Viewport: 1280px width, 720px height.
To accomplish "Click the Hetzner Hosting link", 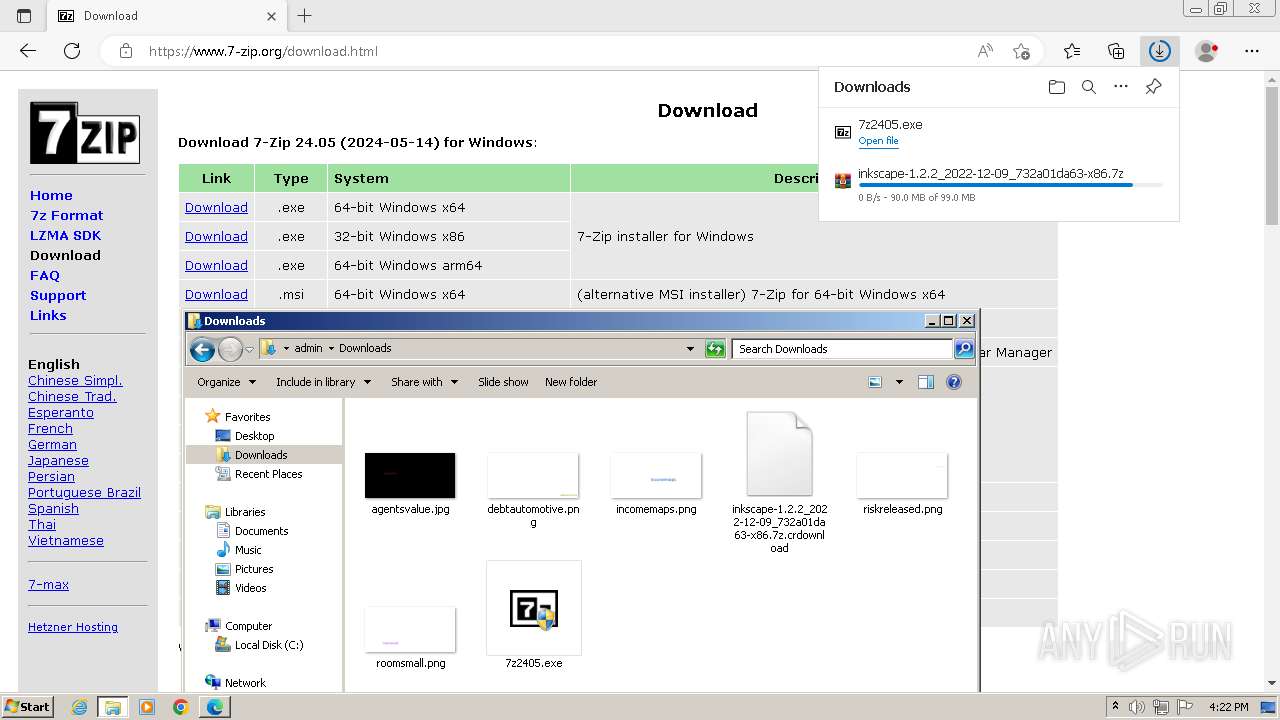I will 73,627.
